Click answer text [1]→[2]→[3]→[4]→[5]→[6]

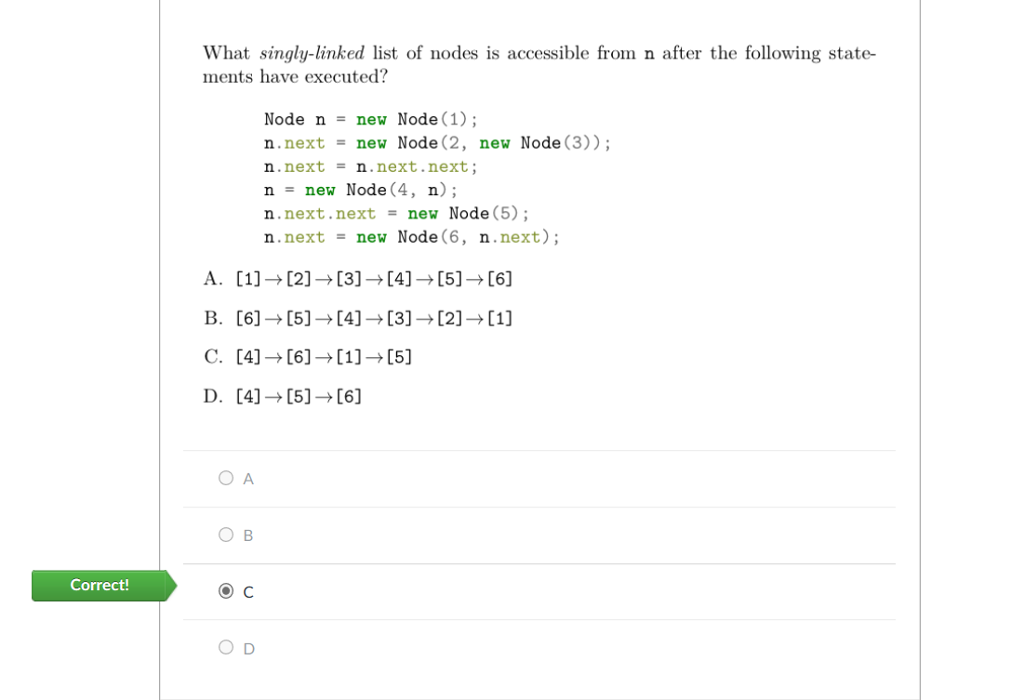[x=374, y=279]
